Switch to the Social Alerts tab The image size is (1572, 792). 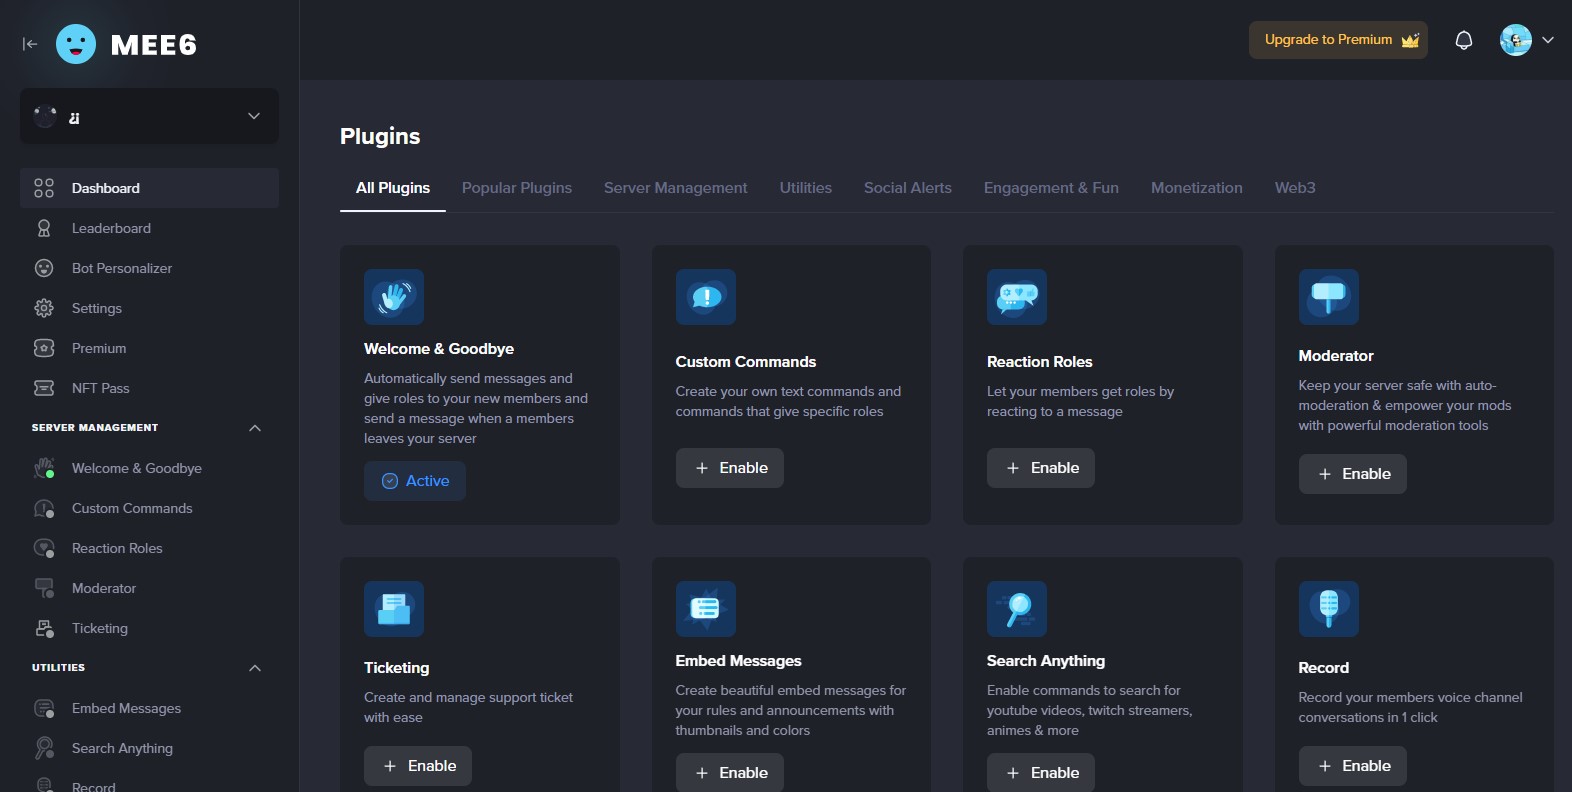click(907, 188)
